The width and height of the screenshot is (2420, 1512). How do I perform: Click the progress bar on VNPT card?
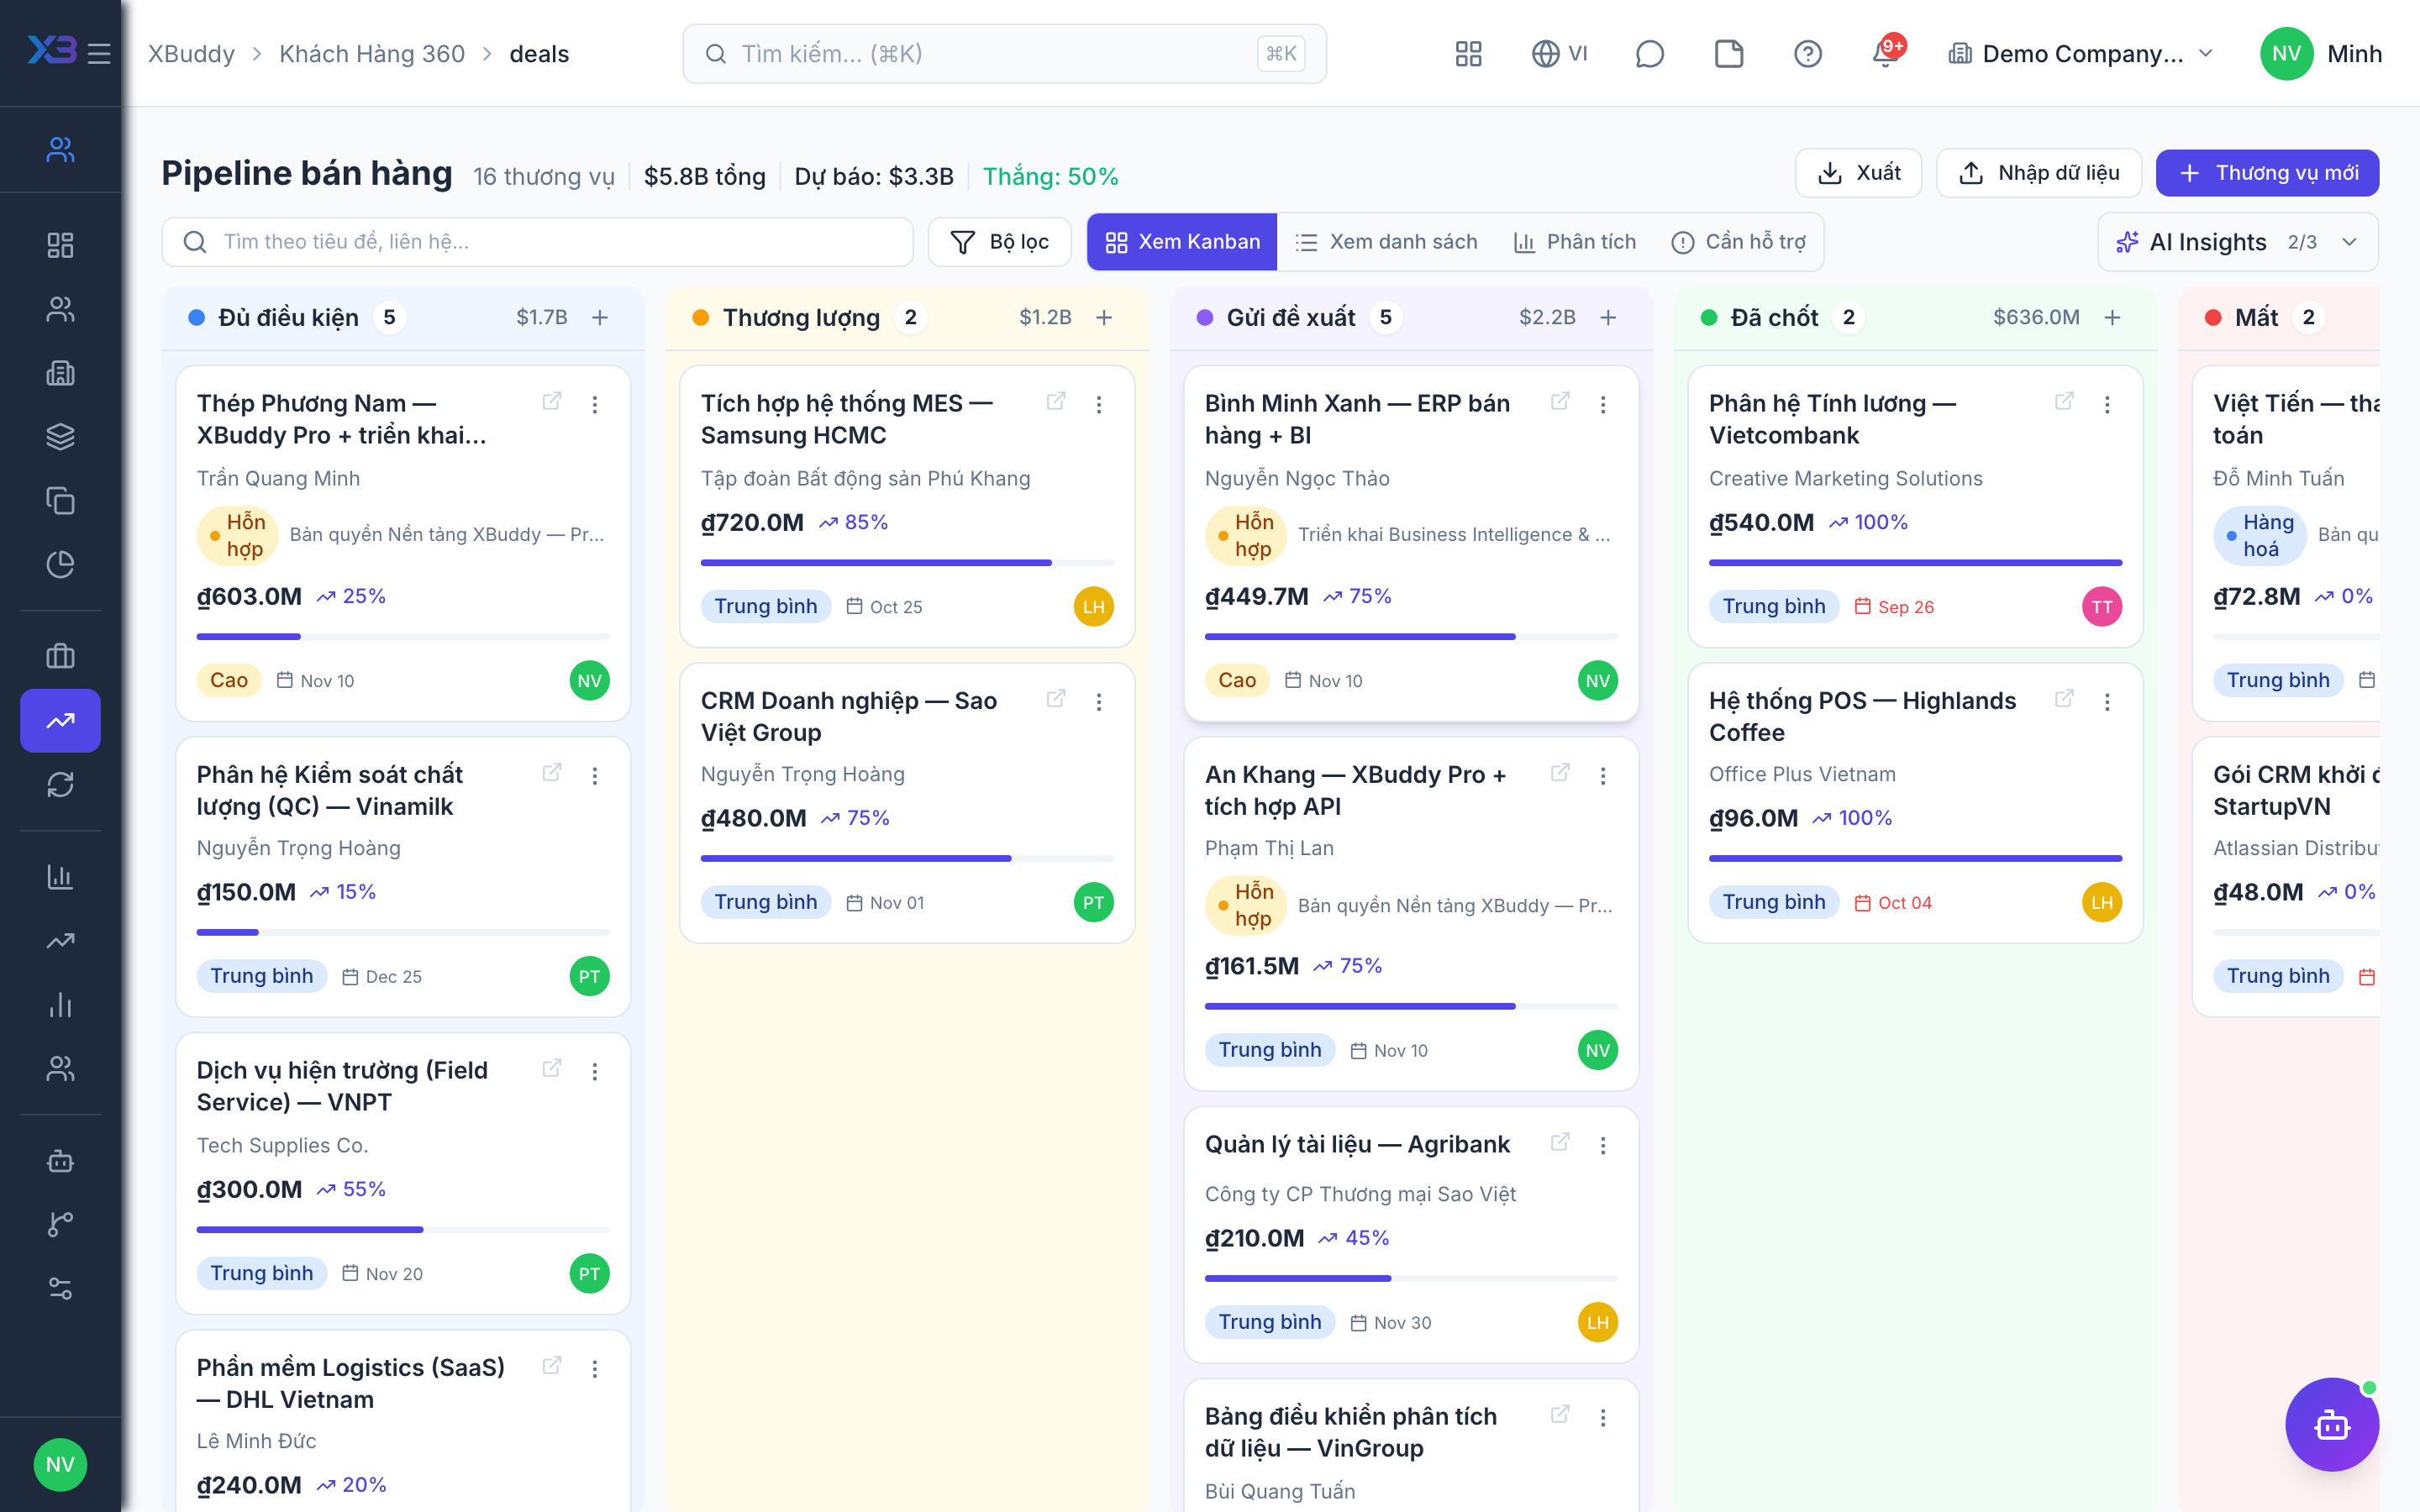[x=403, y=1229]
